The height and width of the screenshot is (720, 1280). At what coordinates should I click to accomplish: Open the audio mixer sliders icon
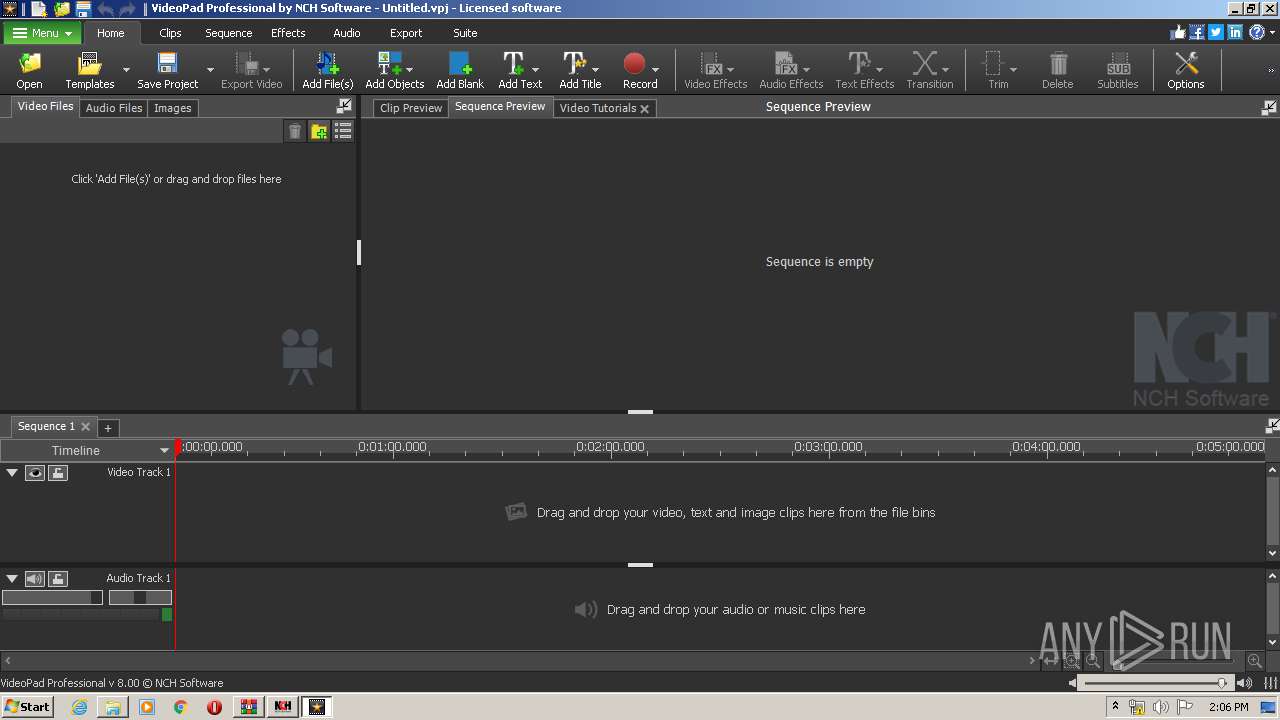click(x=1271, y=683)
